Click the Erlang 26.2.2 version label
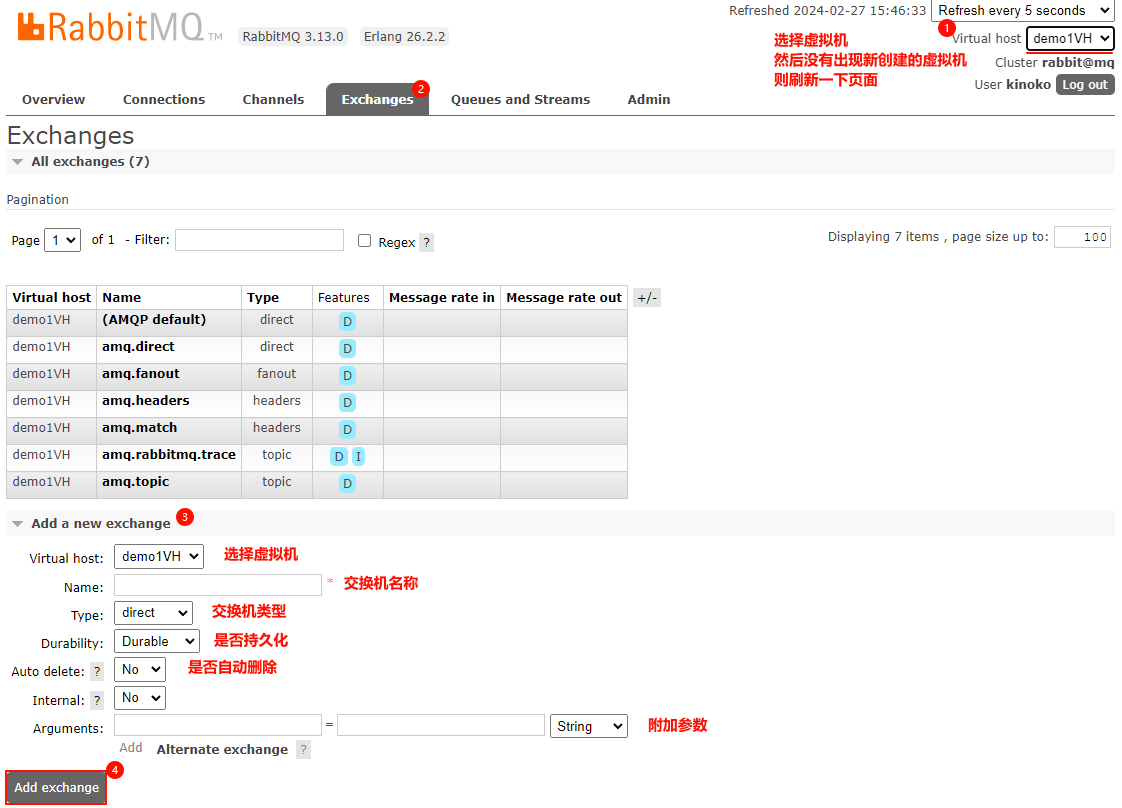 (404, 36)
